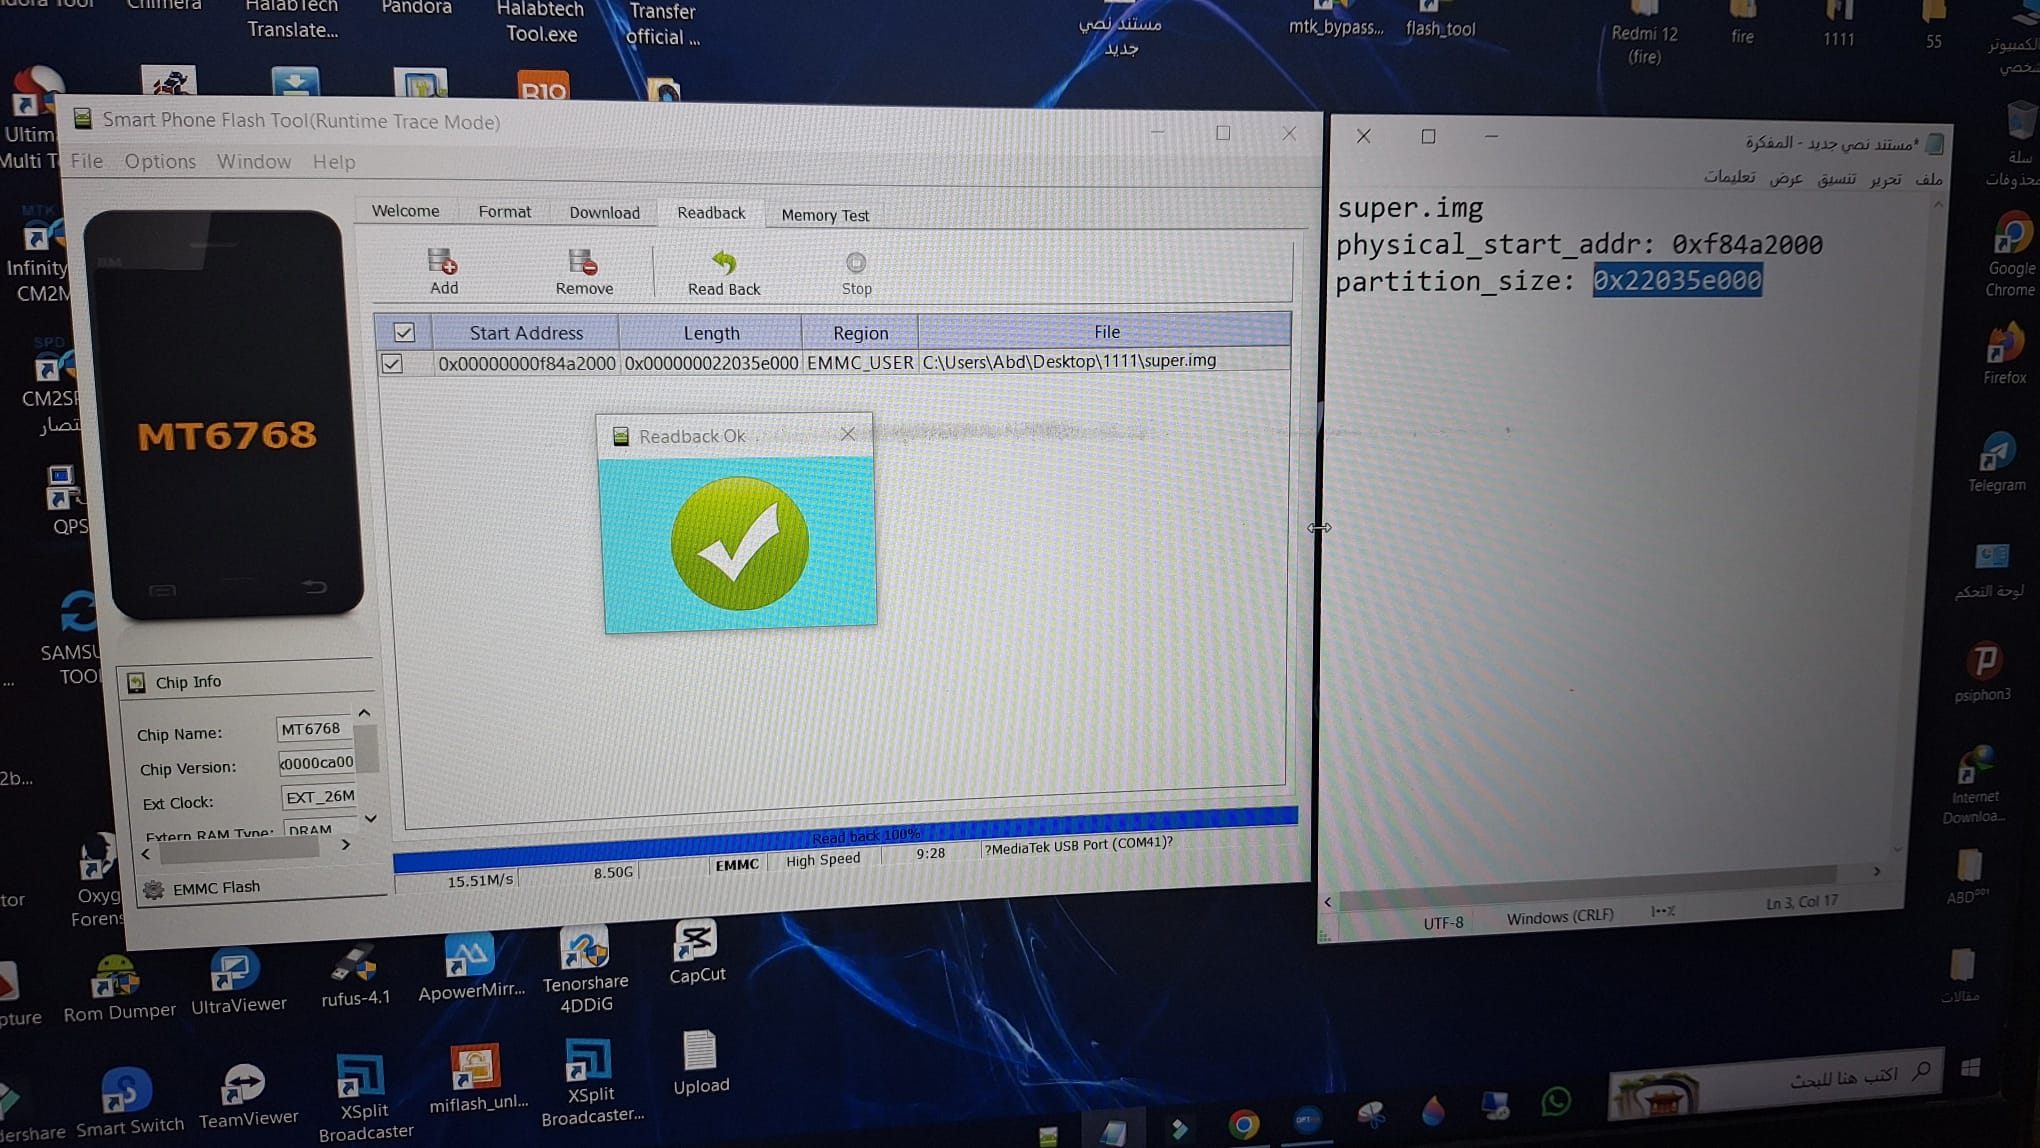Select the super.img file path cell
This screenshot has width=2040, height=1148.
click(x=1105, y=360)
